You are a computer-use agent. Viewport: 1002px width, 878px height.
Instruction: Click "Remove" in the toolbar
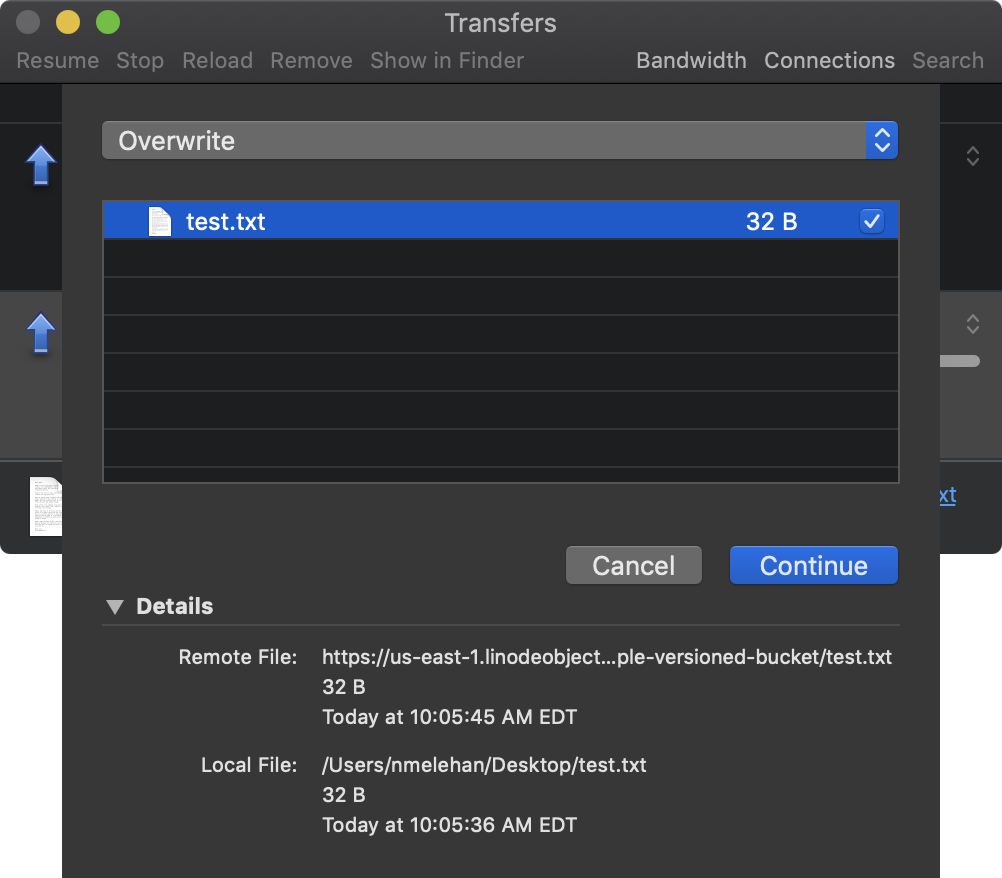click(x=311, y=61)
